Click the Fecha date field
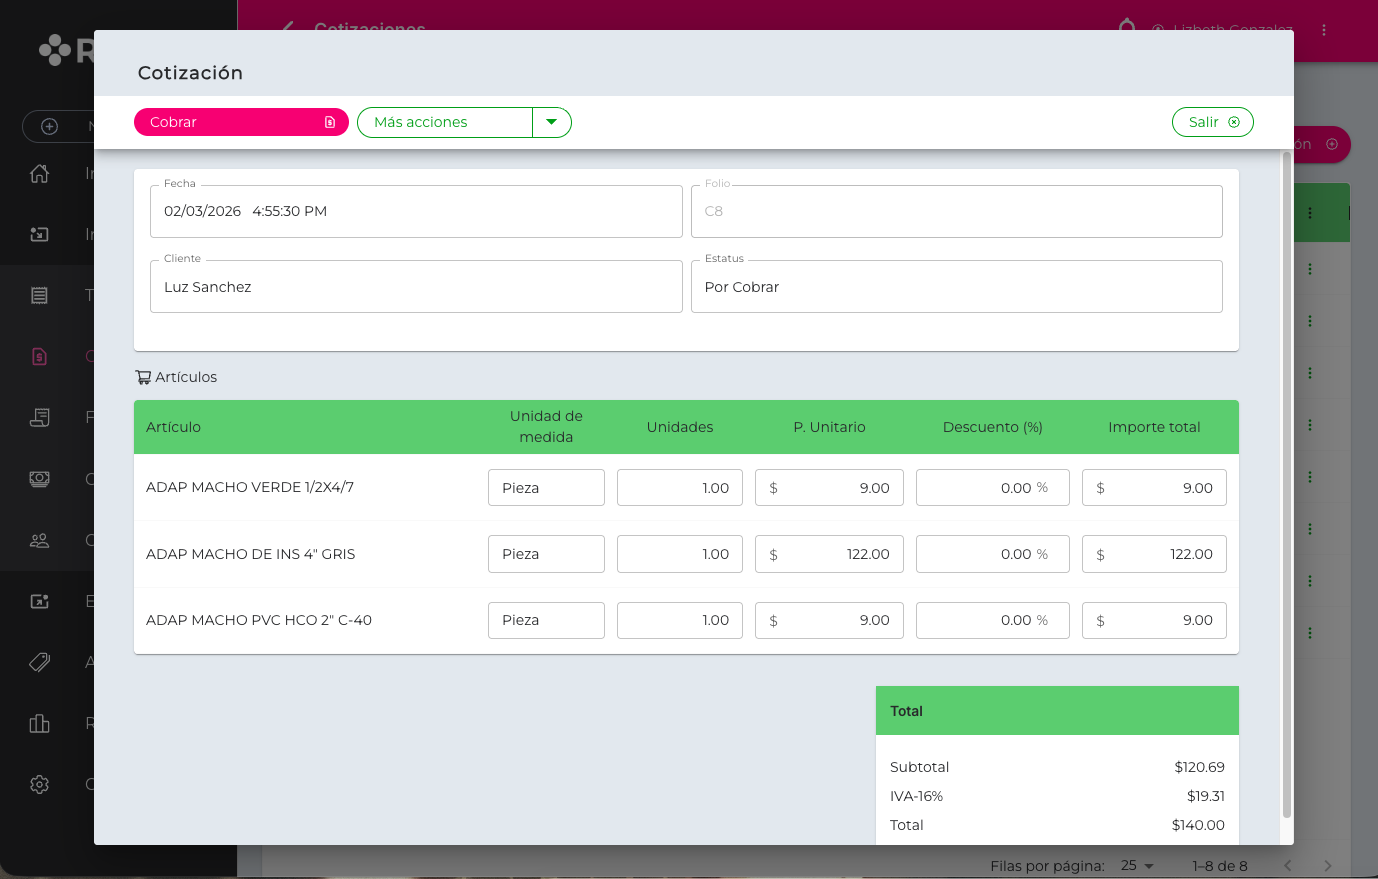This screenshot has width=1378, height=879. point(416,211)
